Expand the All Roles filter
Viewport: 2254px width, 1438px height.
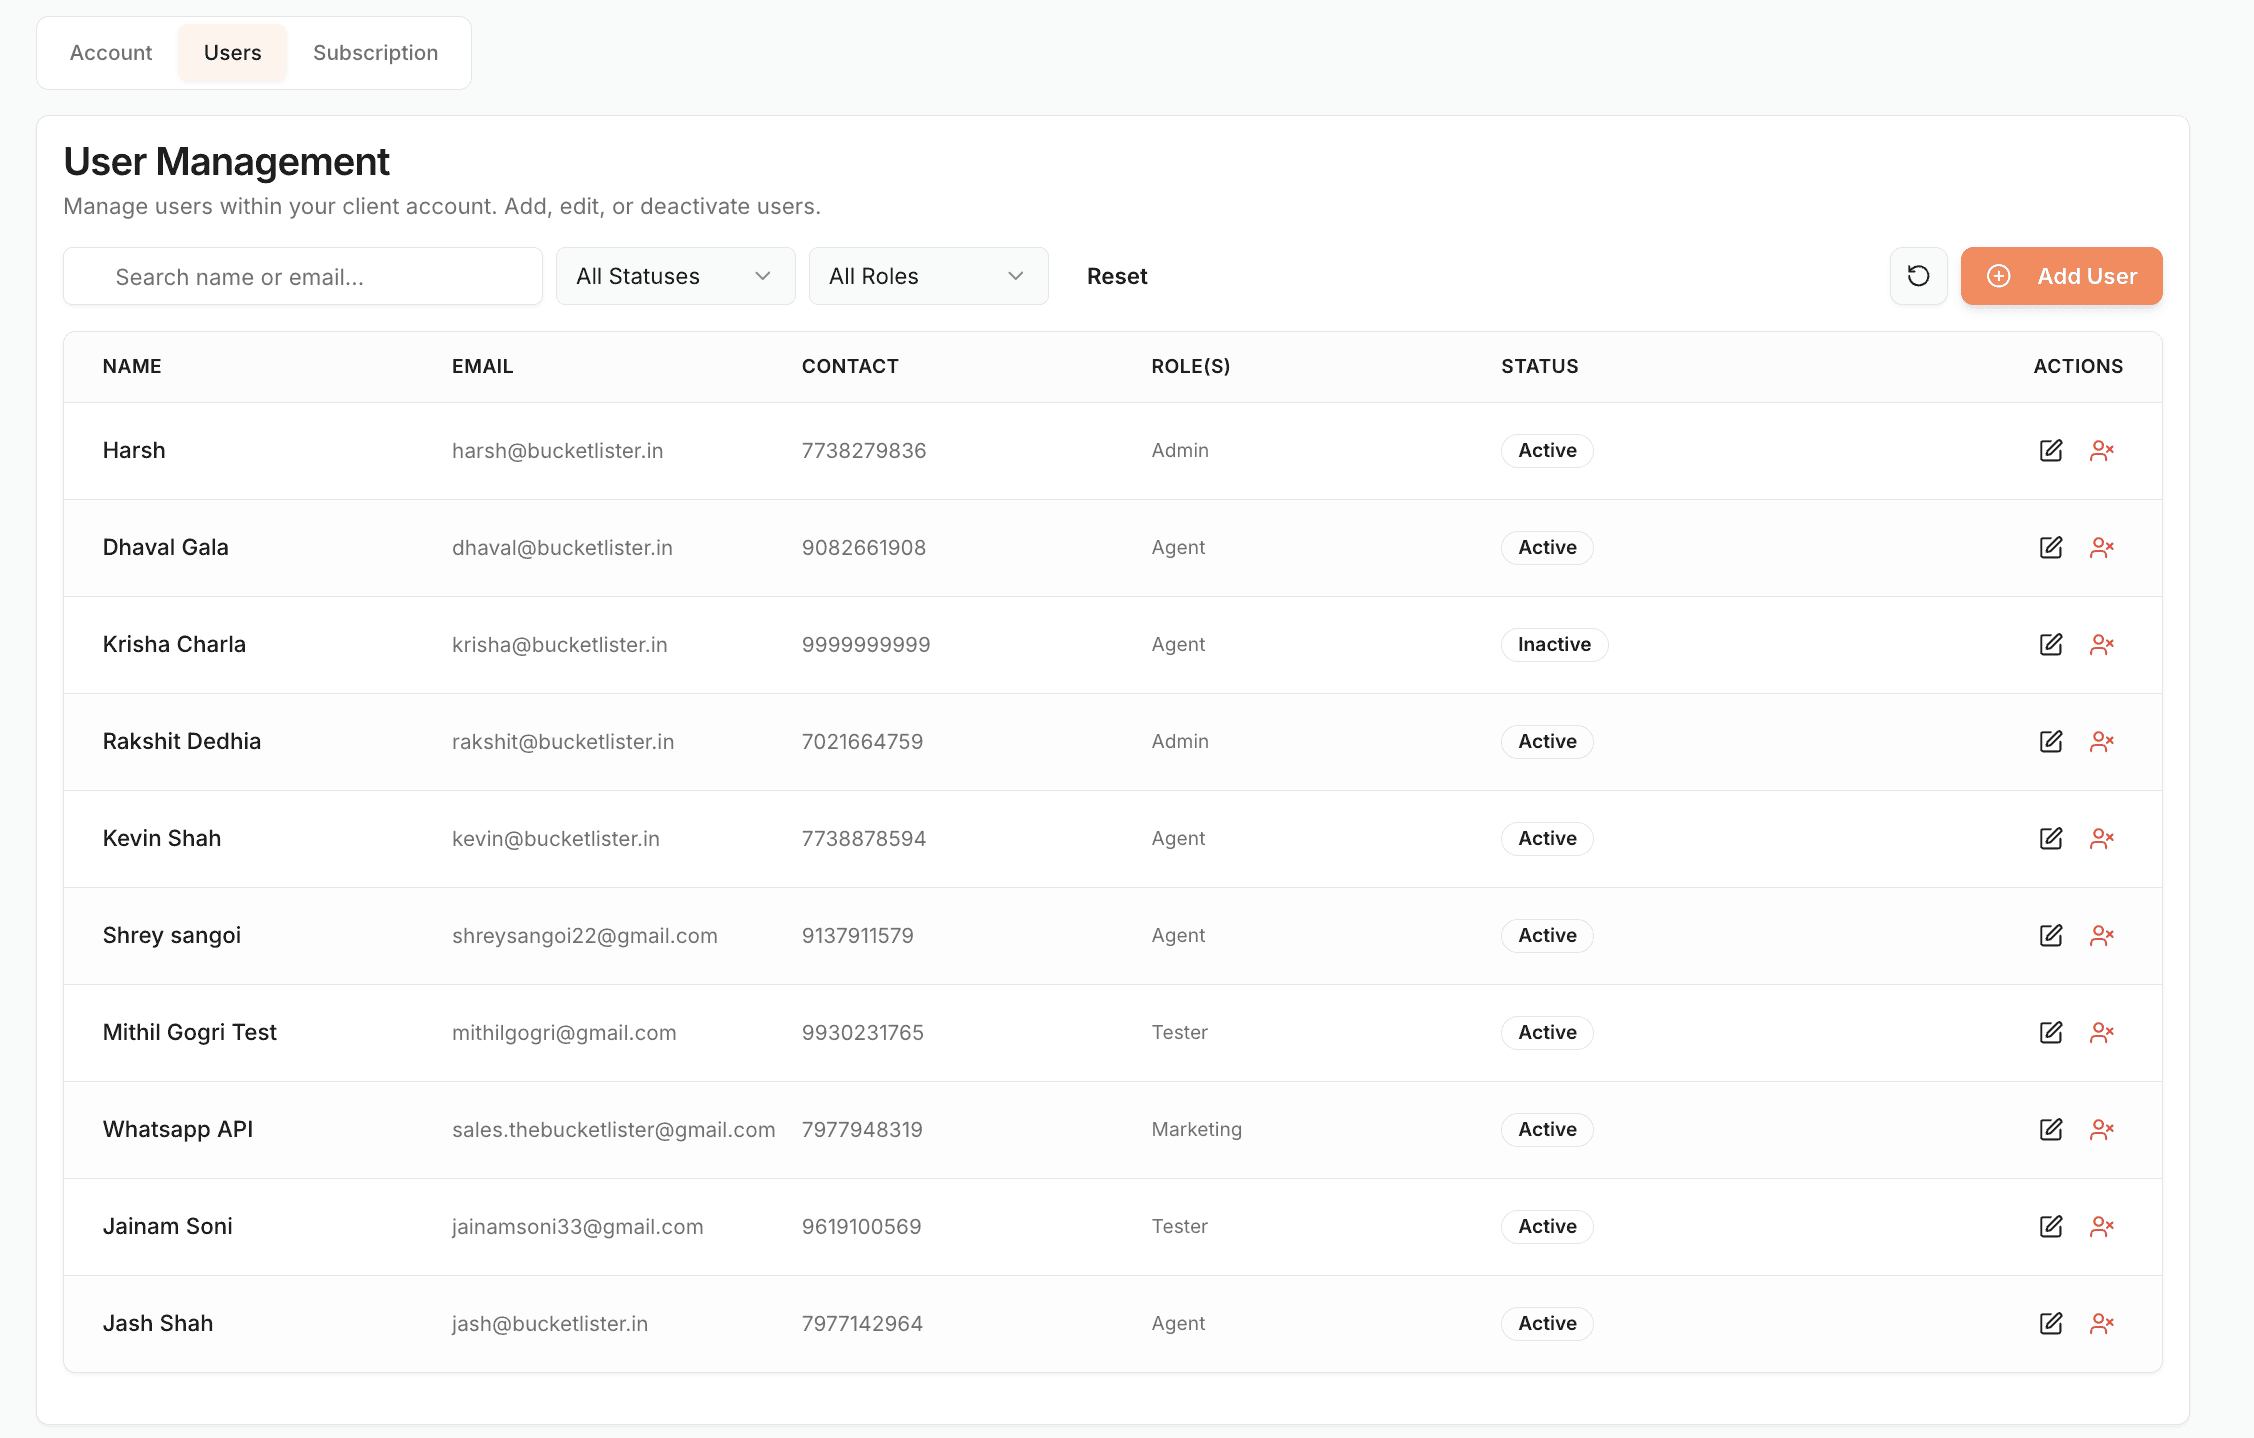tap(928, 276)
